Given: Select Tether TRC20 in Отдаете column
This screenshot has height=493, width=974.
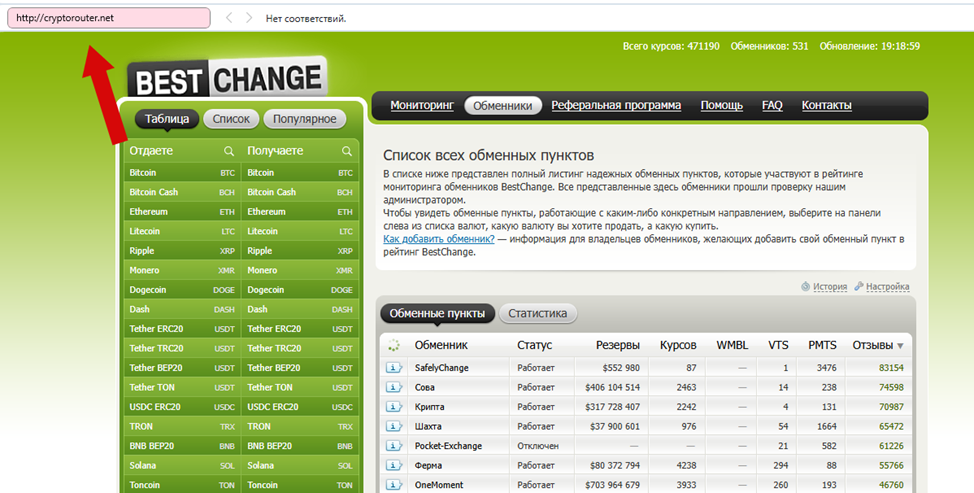Looking at the screenshot, I should (182, 348).
